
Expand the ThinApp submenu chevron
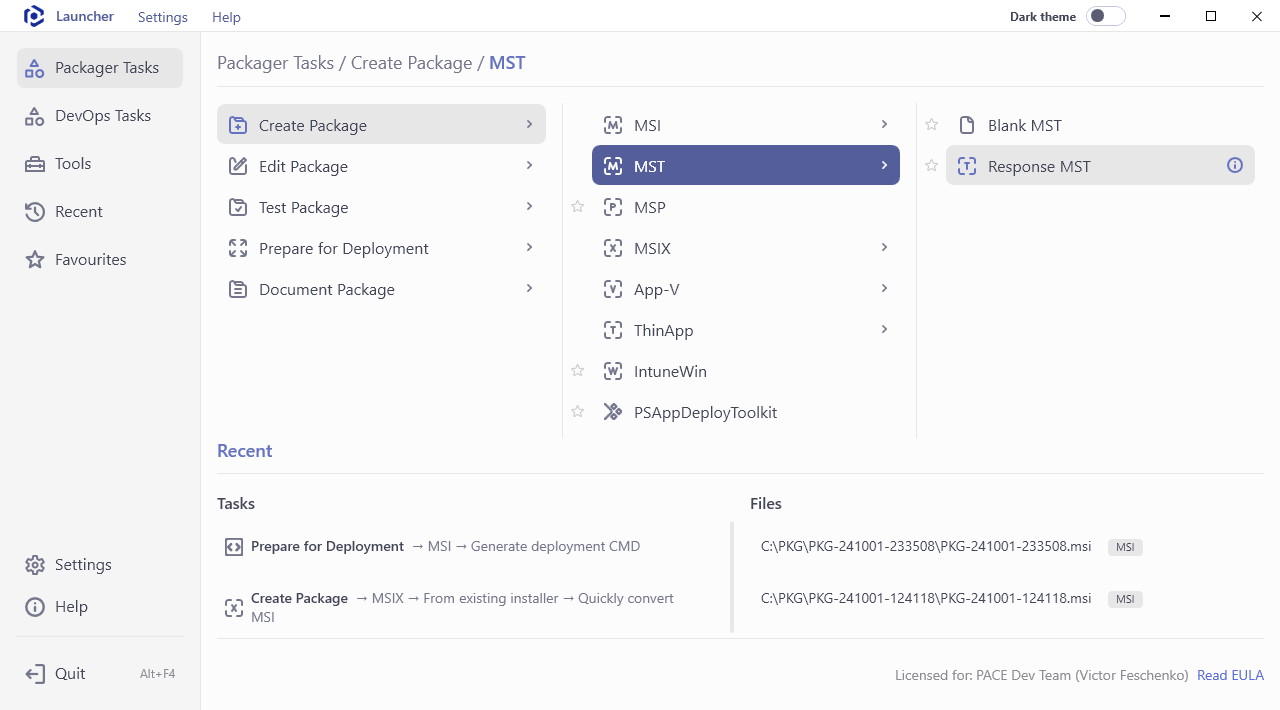[x=884, y=329]
